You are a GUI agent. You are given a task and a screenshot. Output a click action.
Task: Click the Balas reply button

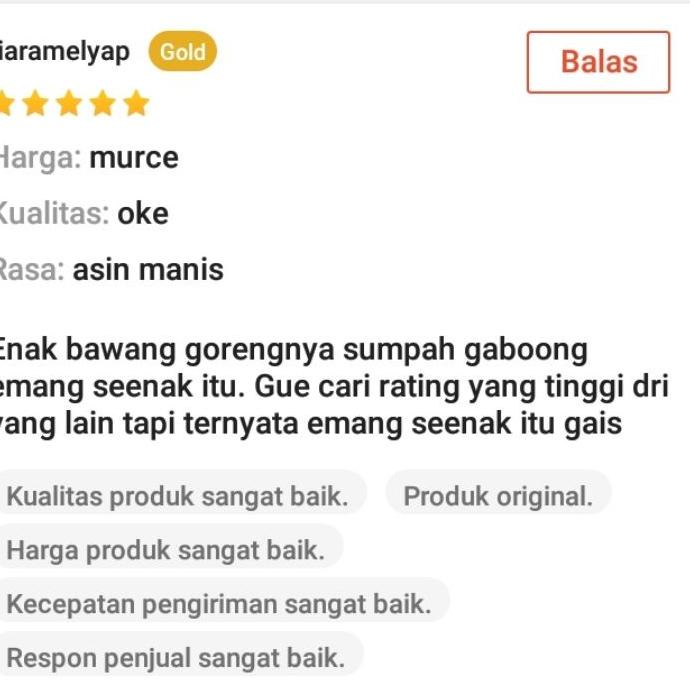(x=598, y=62)
